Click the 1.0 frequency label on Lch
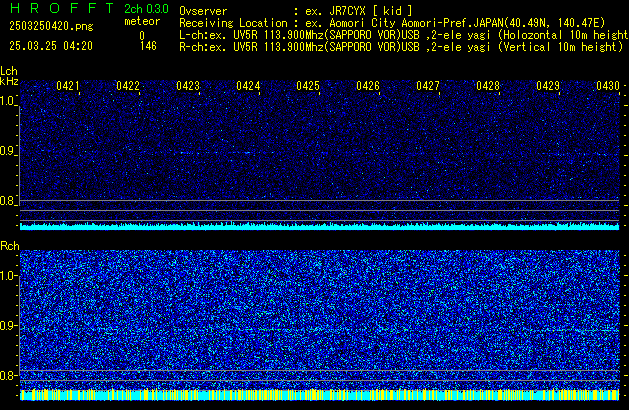Screen dimensions: 629x410 click(x=7, y=101)
